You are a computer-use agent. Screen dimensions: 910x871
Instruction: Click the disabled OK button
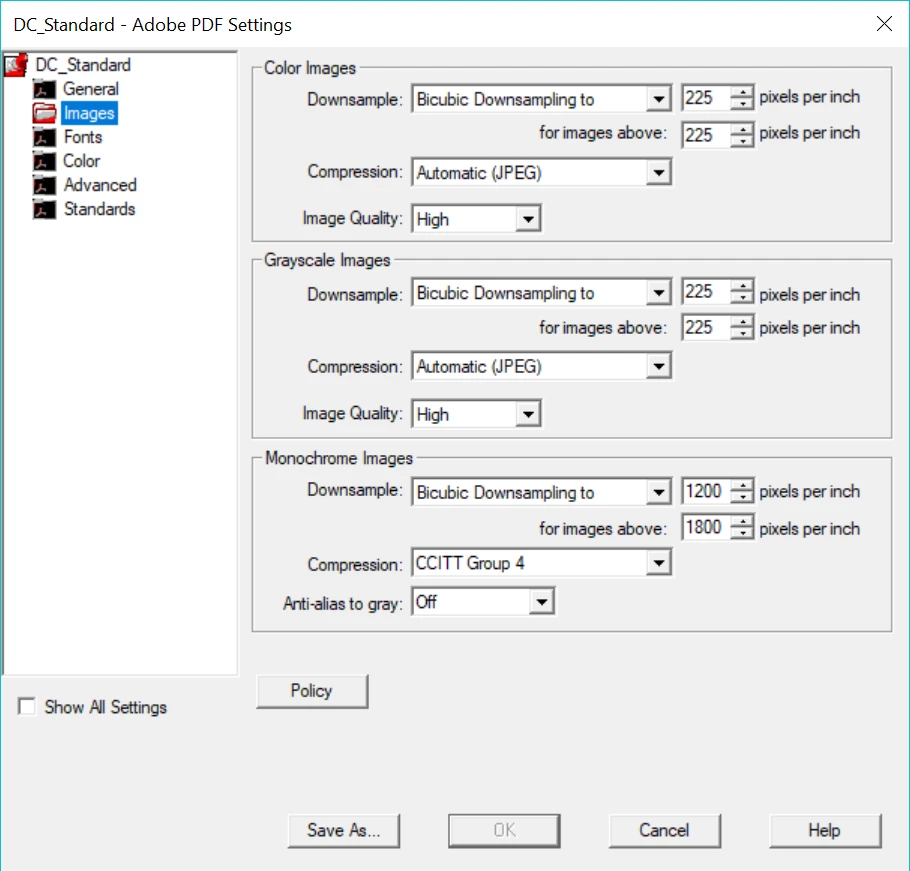pyautogui.click(x=504, y=830)
